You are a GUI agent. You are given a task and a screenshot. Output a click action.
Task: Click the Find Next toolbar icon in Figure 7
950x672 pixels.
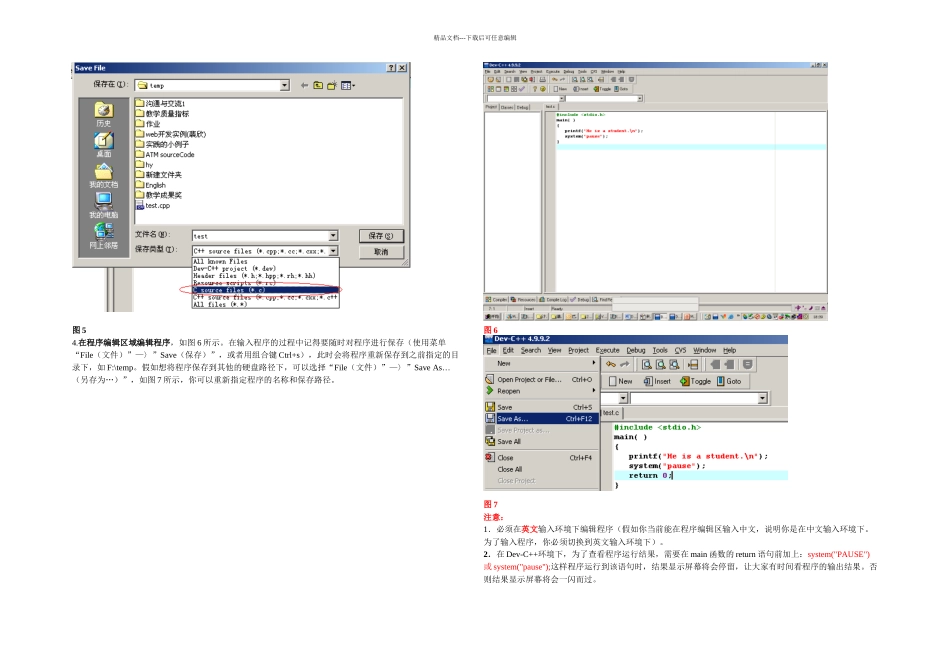point(674,364)
